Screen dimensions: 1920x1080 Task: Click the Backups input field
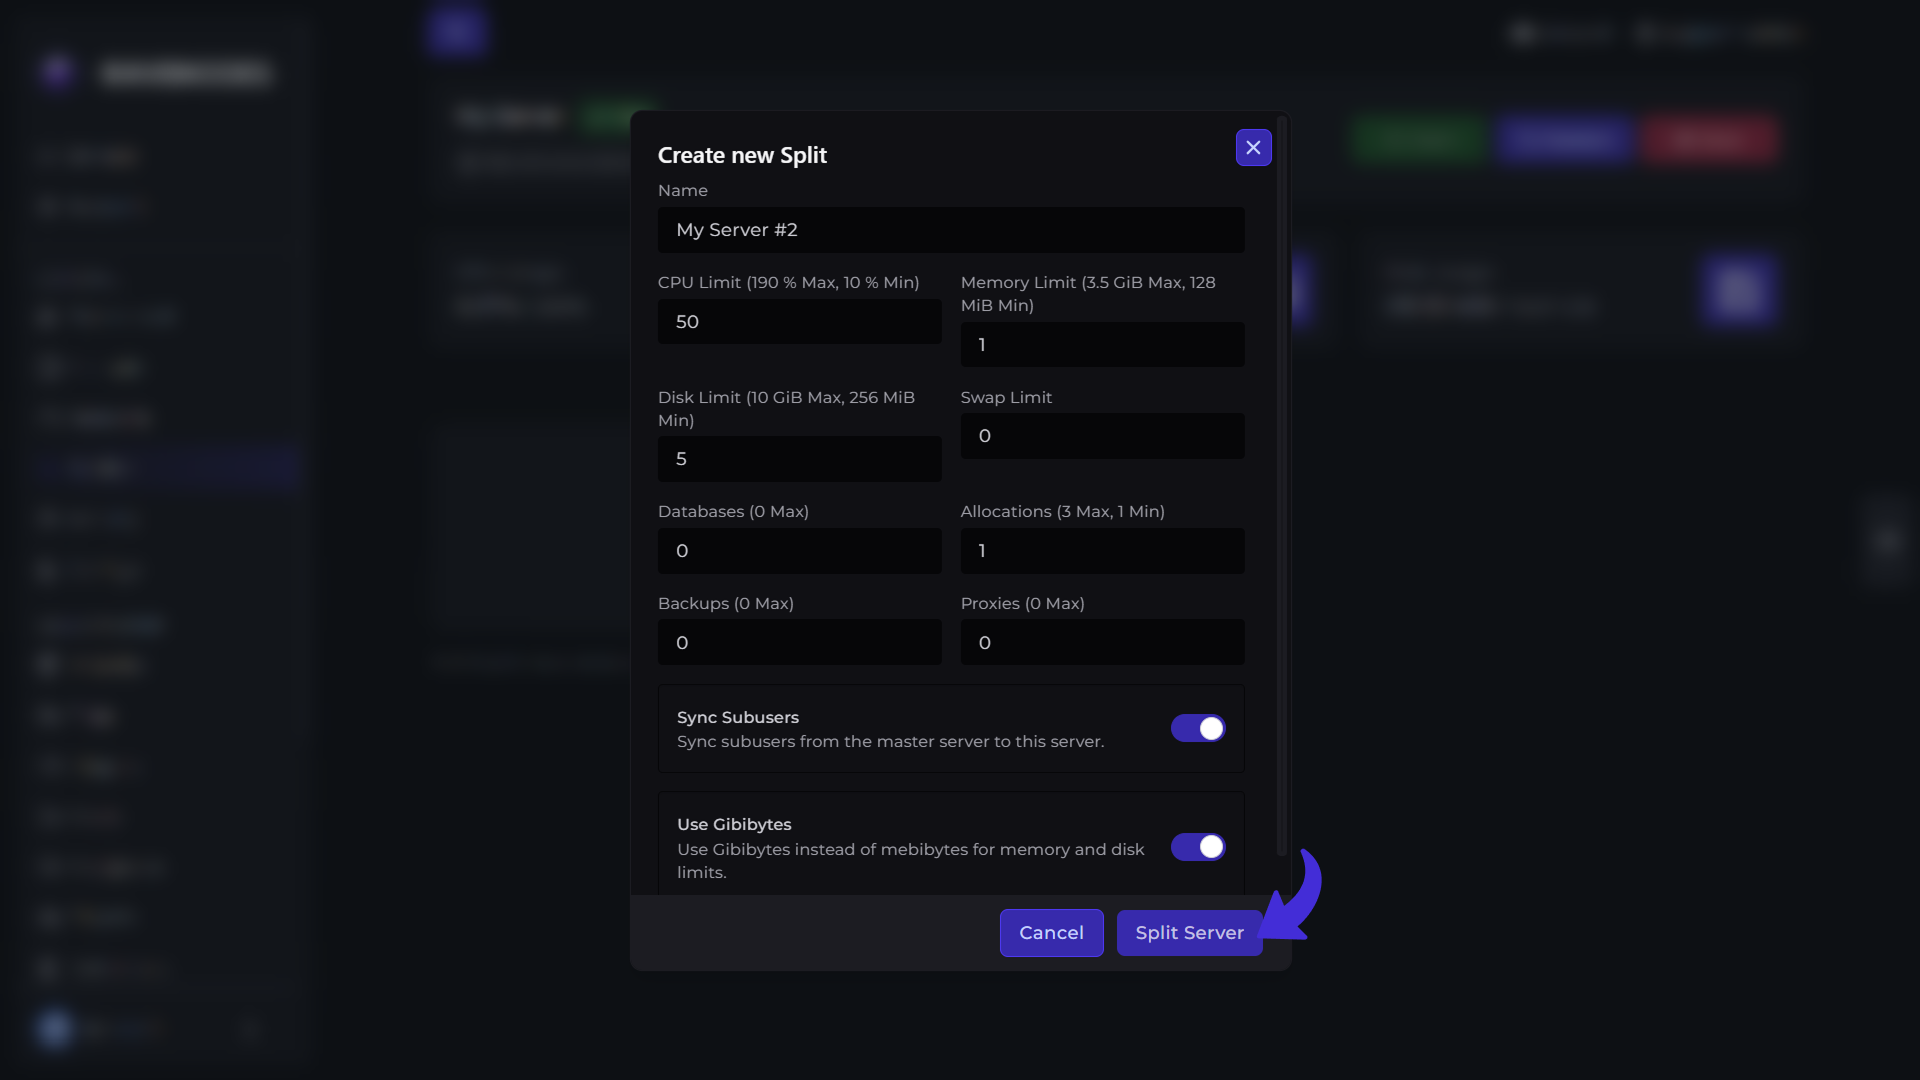pyautogui.click(x=799, y=643)
